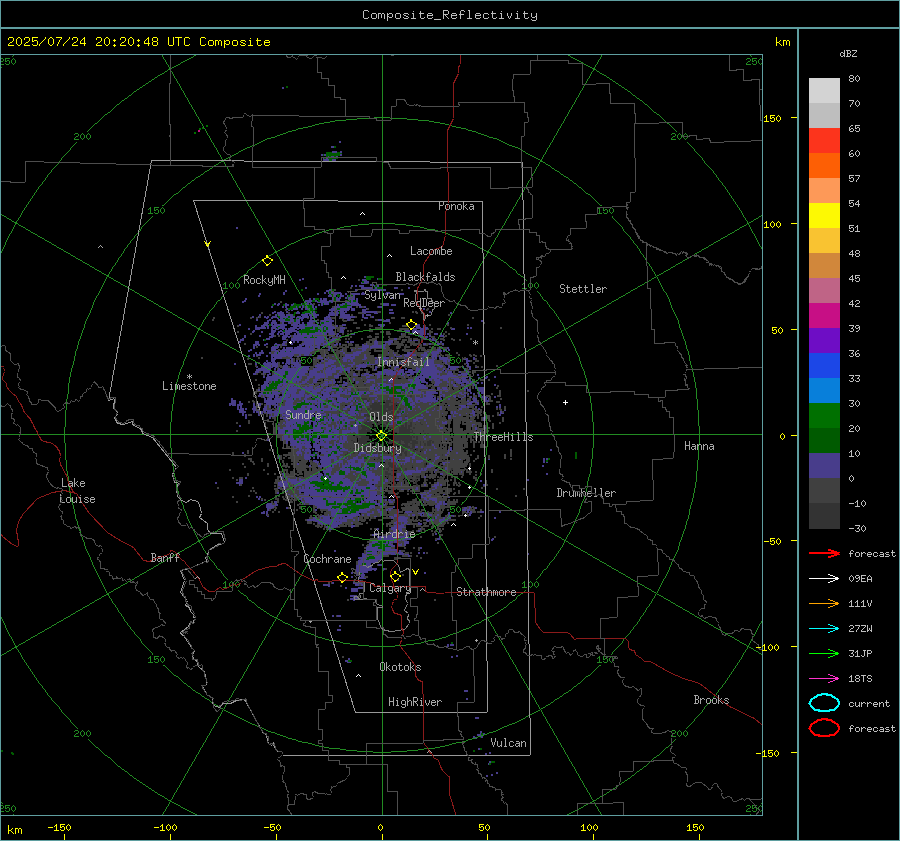Screen dimensions: 900x841
Task: Click the Calgary city label
Action: [390, 588]
